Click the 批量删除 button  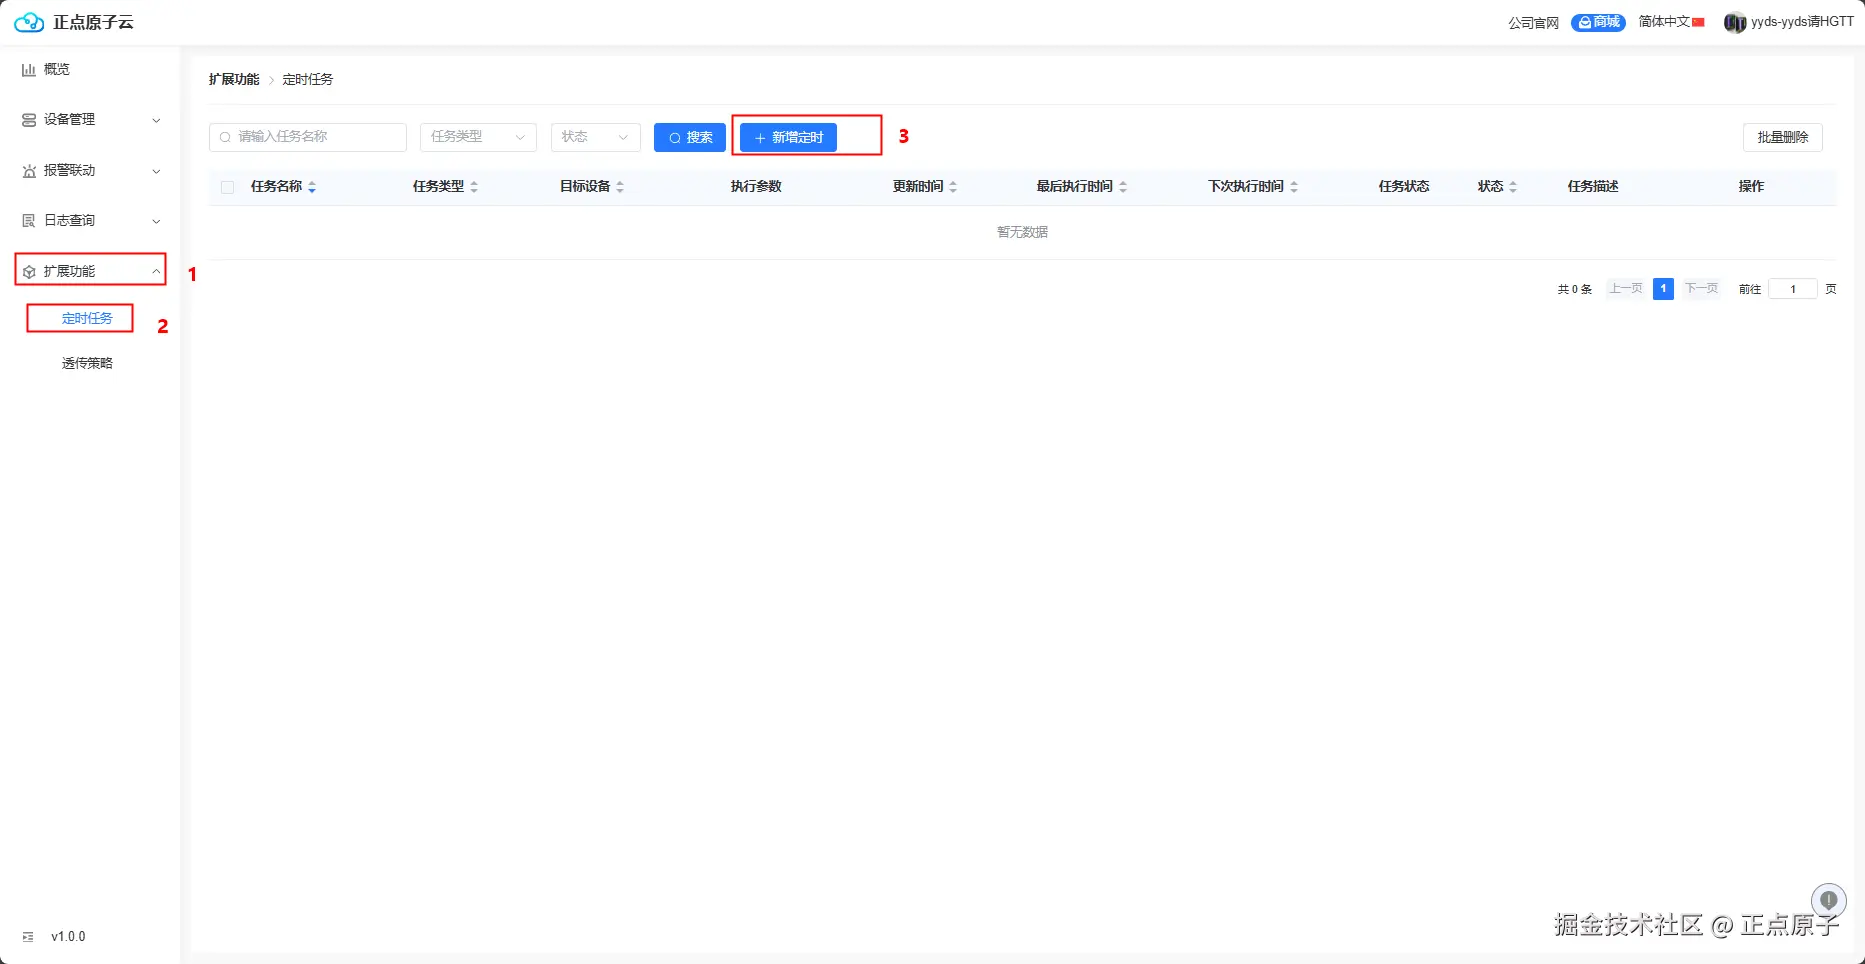click(x=1783, y=137)
